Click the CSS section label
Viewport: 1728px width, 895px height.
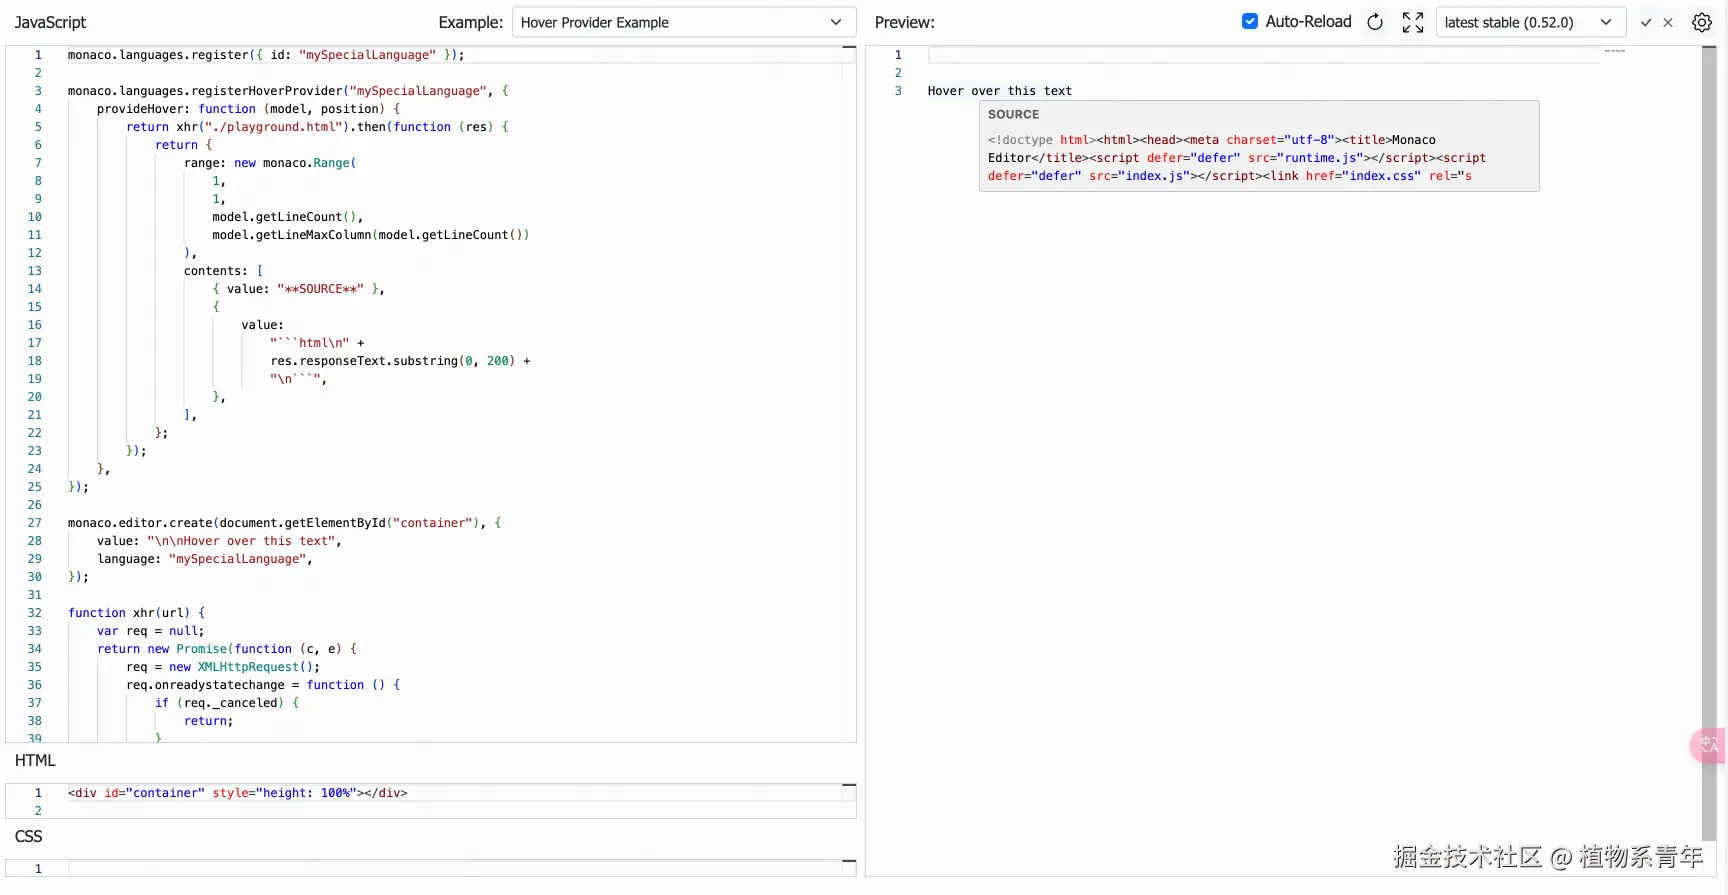click(28, 836)
